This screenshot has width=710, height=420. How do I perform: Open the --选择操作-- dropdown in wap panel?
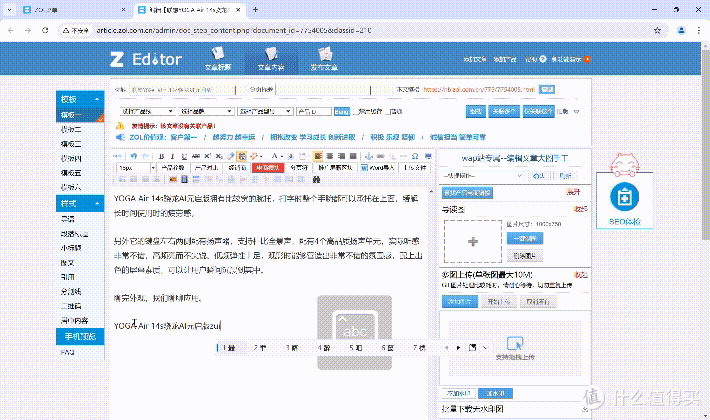tap(483, 176)
